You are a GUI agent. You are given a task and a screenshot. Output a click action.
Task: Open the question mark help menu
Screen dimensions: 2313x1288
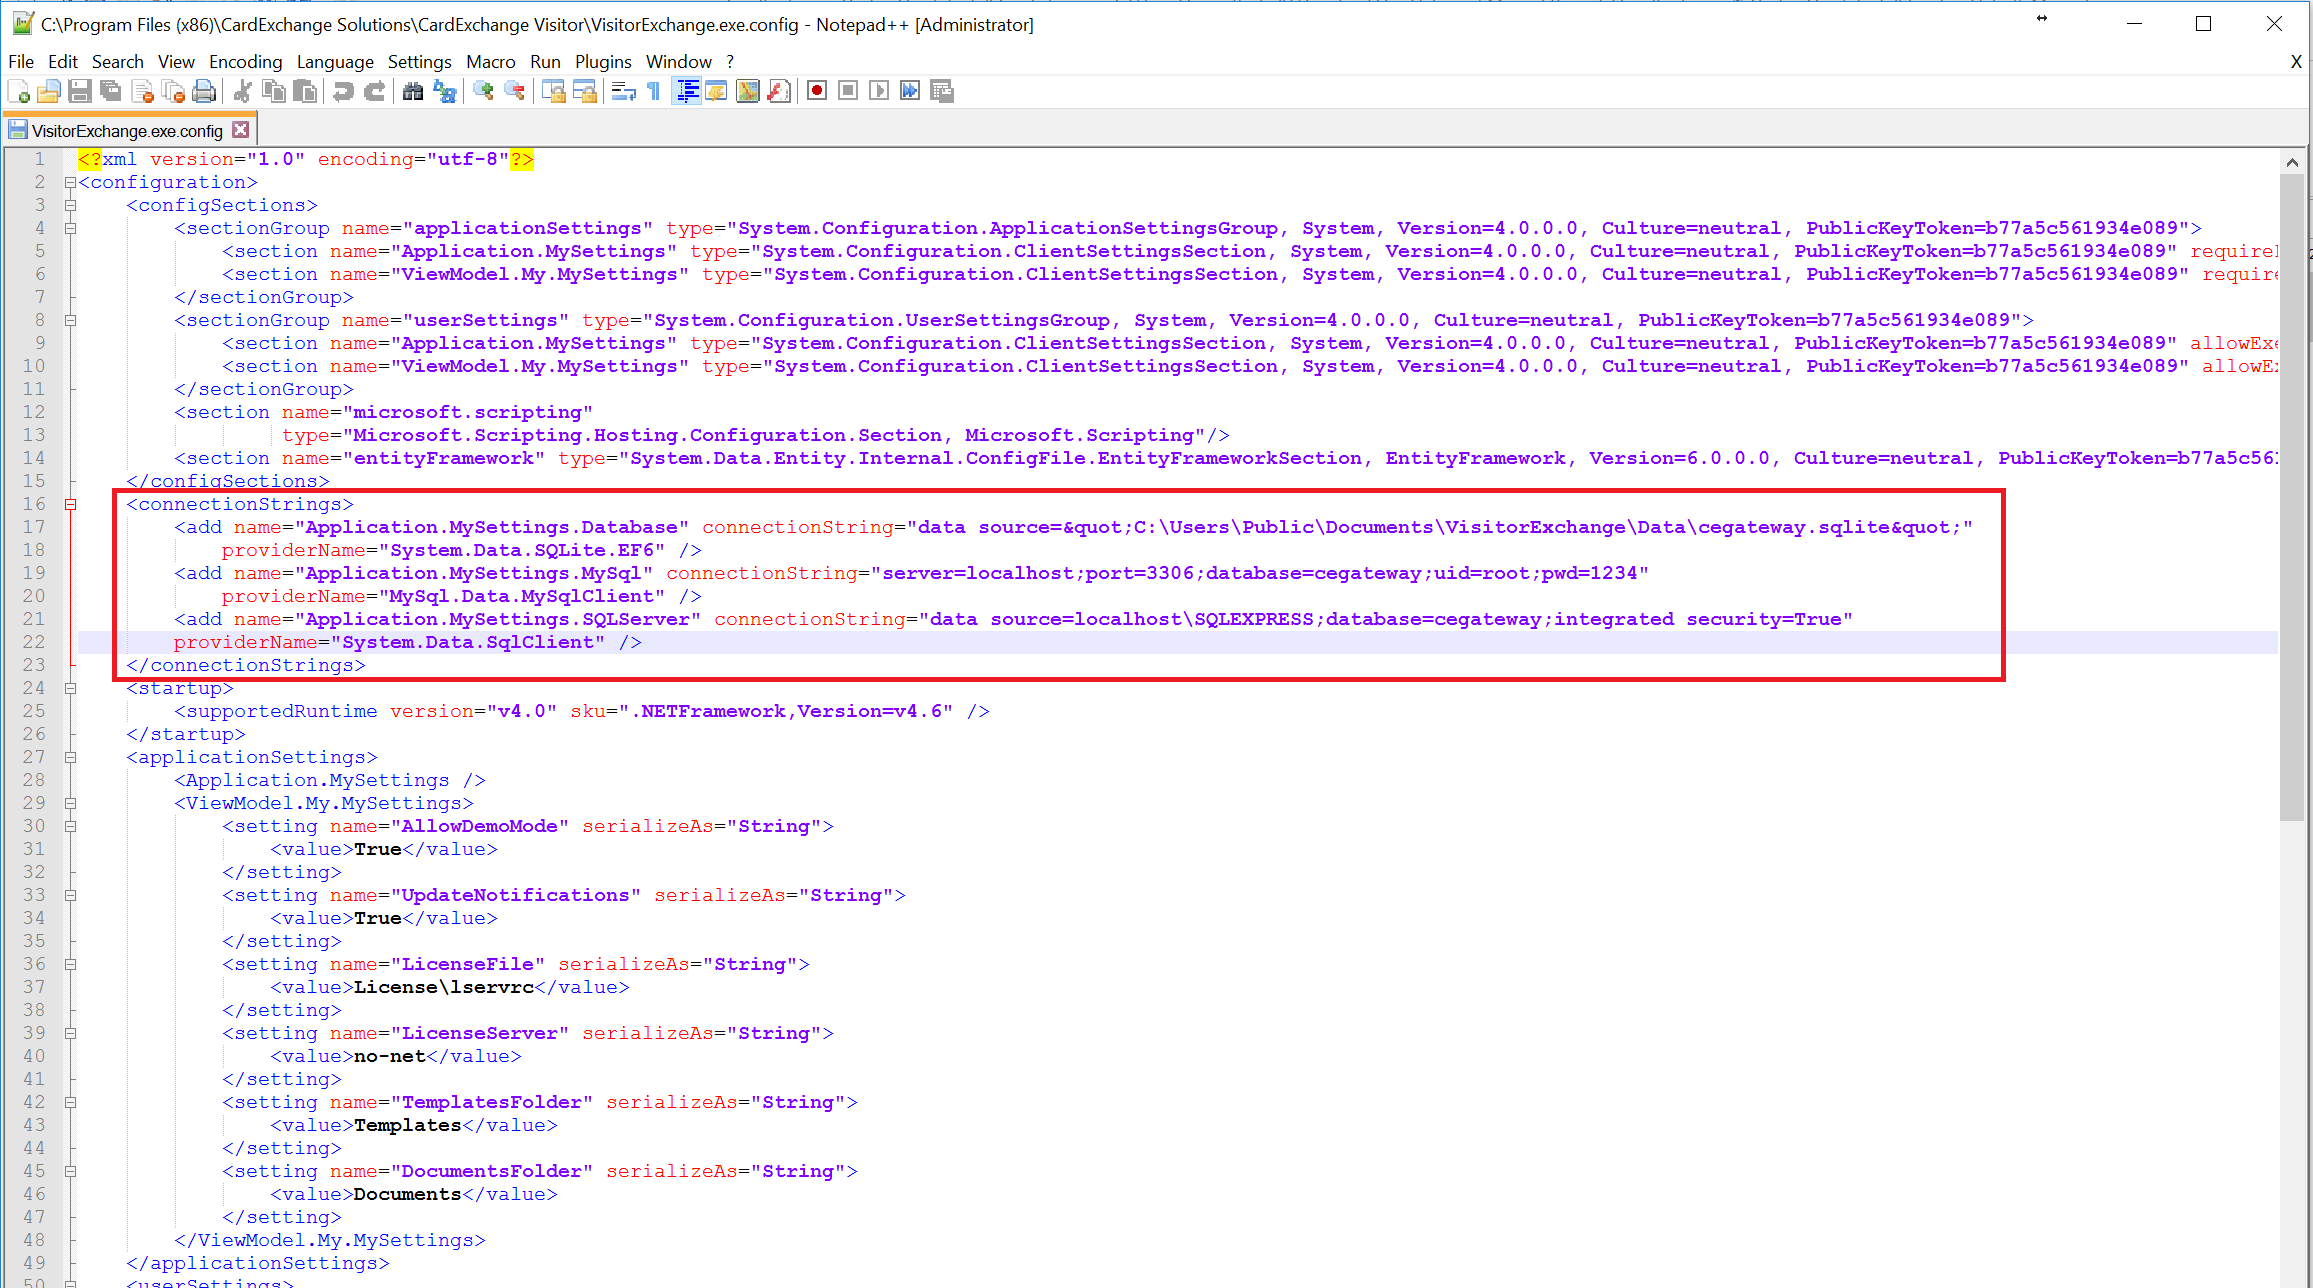tap(730, 62)
